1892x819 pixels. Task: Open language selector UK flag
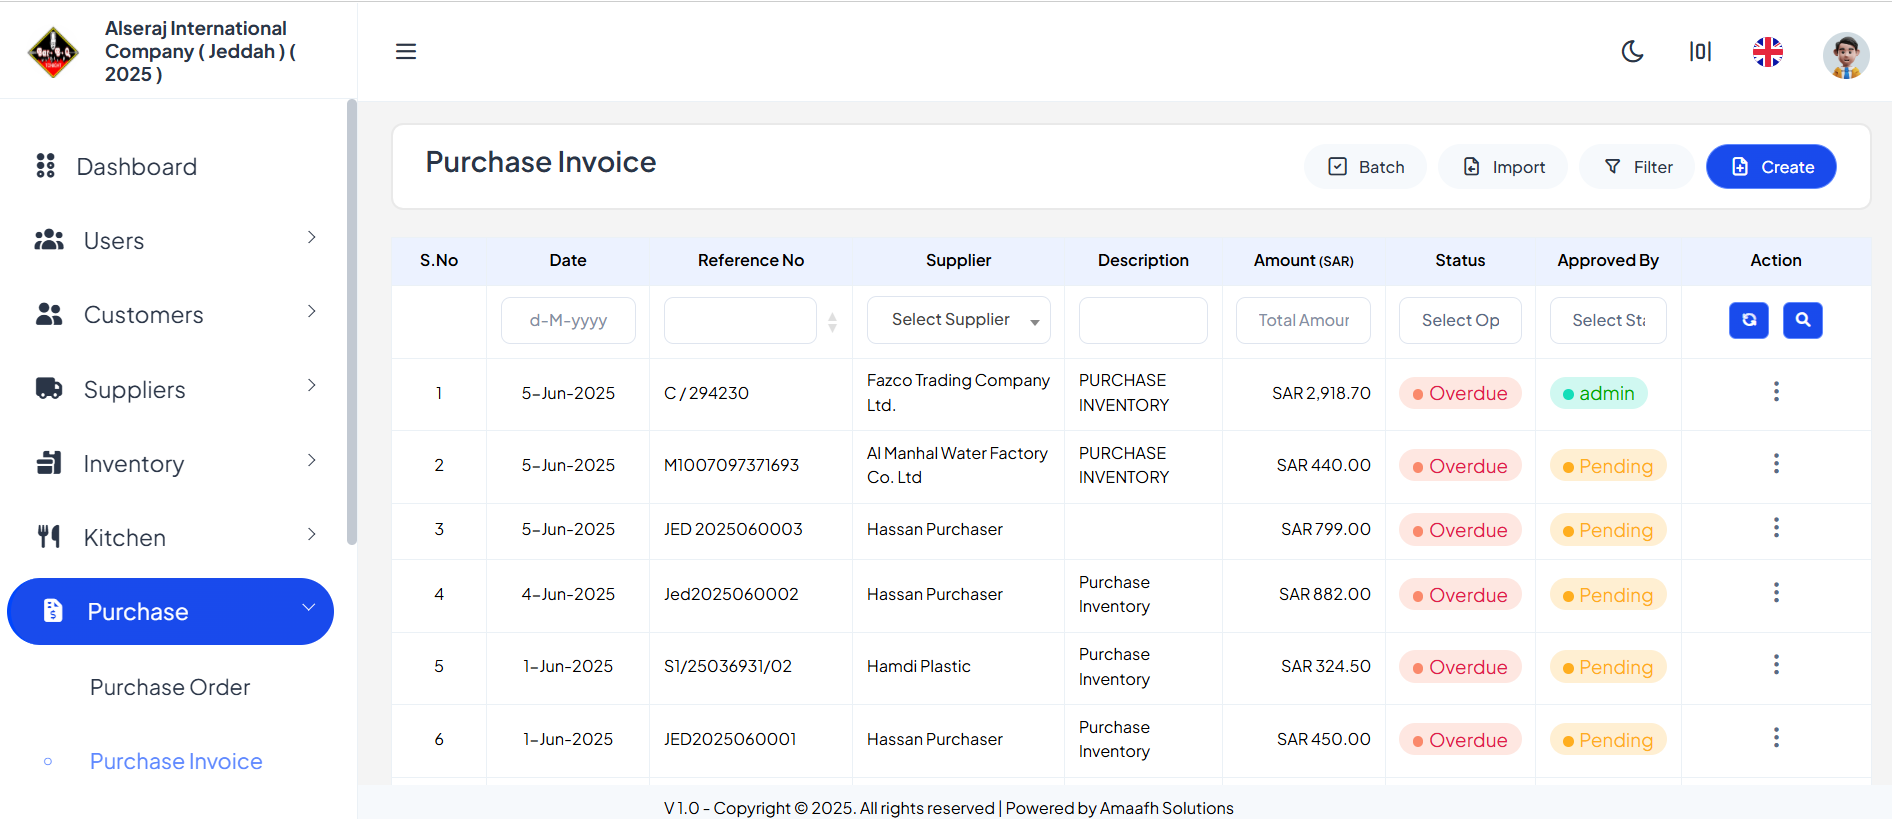(1767, 51)
